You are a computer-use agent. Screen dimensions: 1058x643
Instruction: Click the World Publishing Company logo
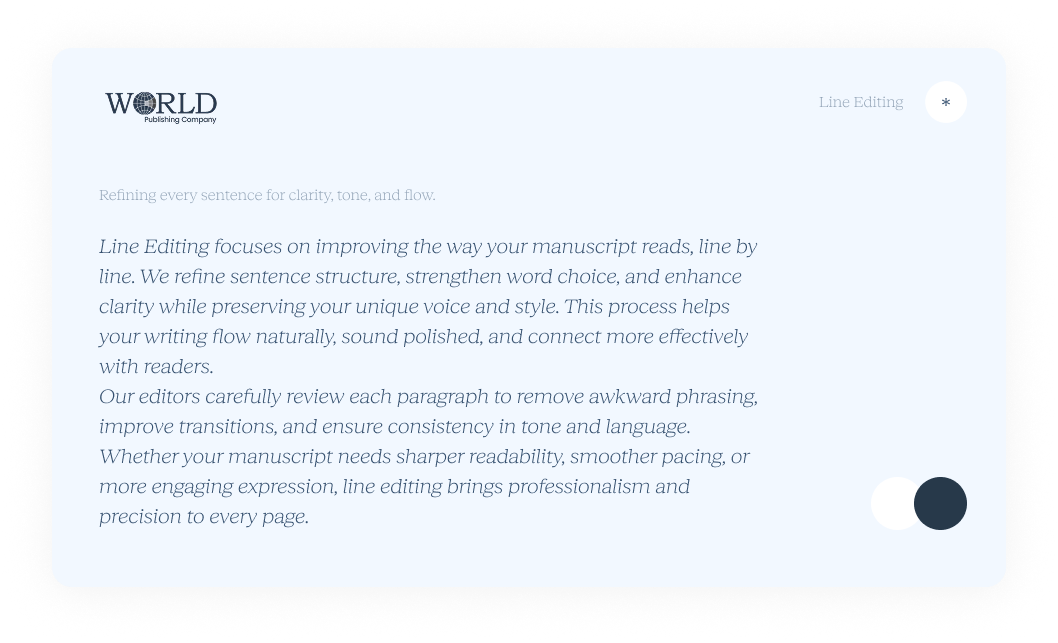click(x=161, y=107)
